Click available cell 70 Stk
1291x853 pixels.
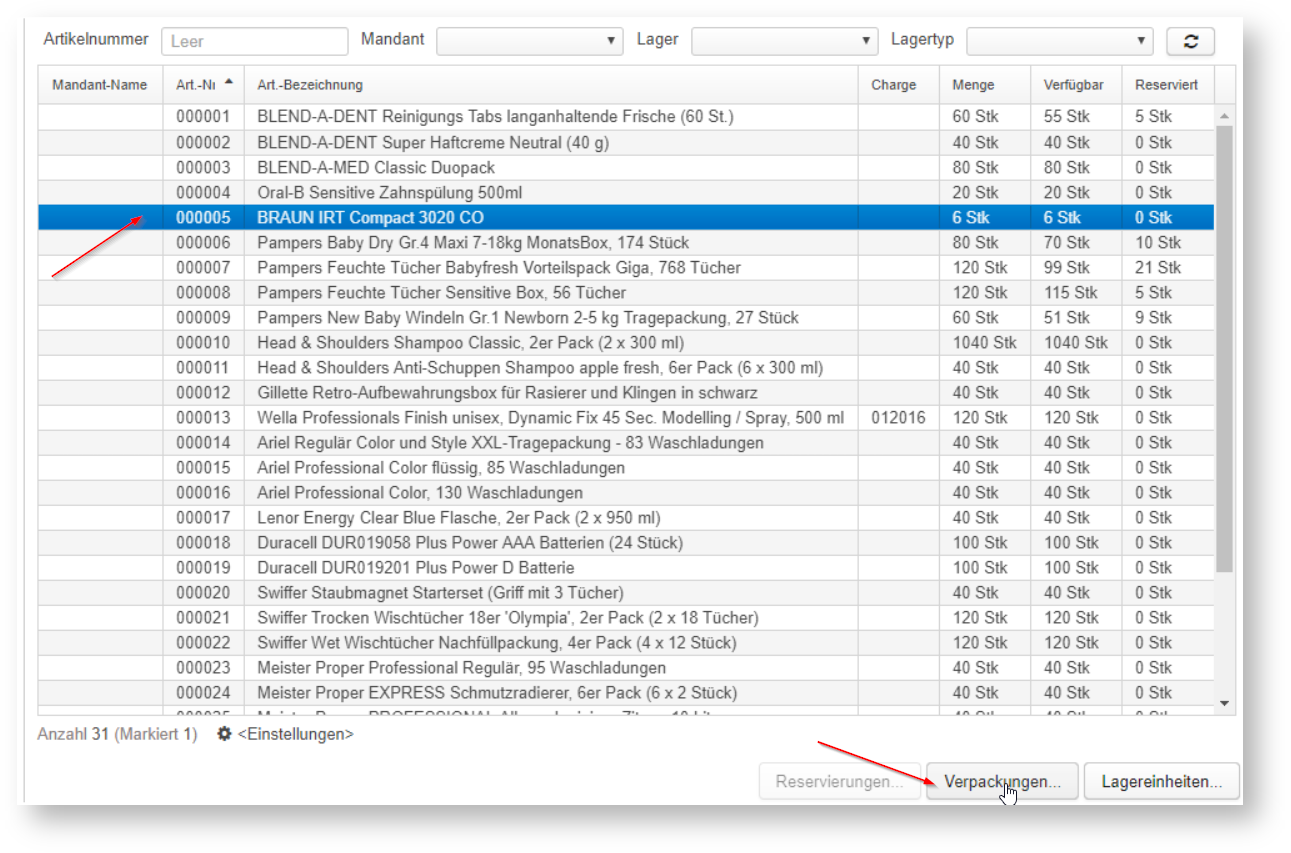[1067, 242]
